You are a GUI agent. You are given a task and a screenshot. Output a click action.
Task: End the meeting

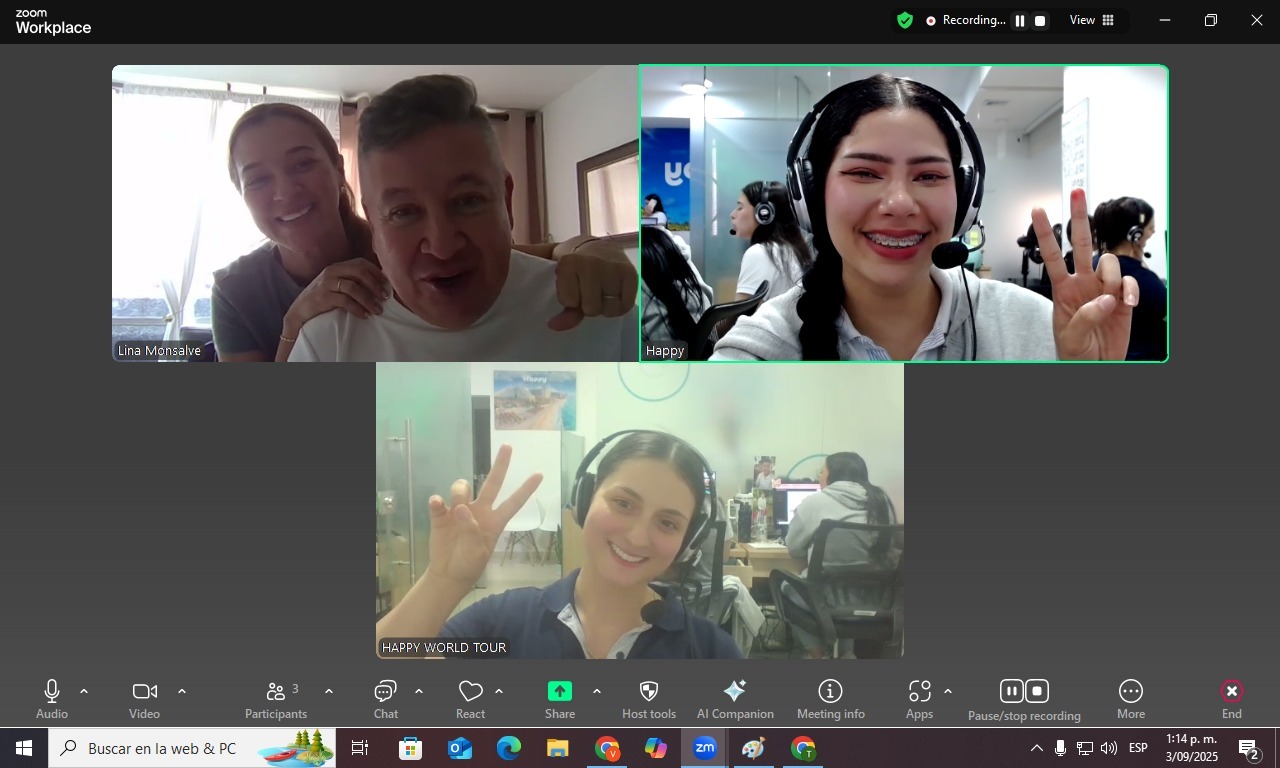point(1232,698)
